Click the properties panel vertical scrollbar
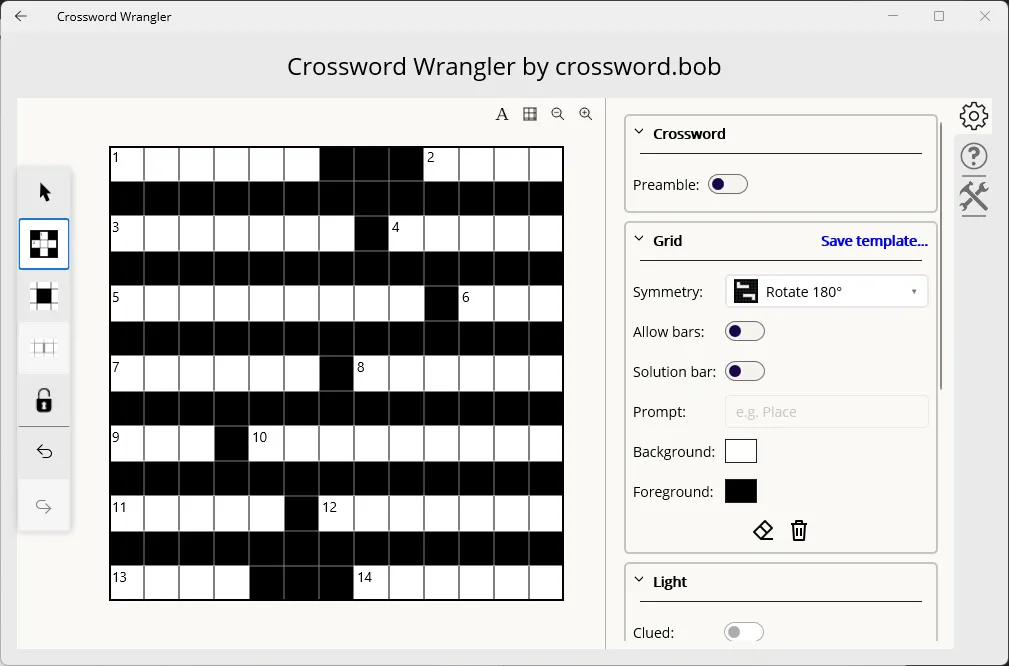Image resolution: width=1009 pixels, height=666 pixels. point(941,255)
